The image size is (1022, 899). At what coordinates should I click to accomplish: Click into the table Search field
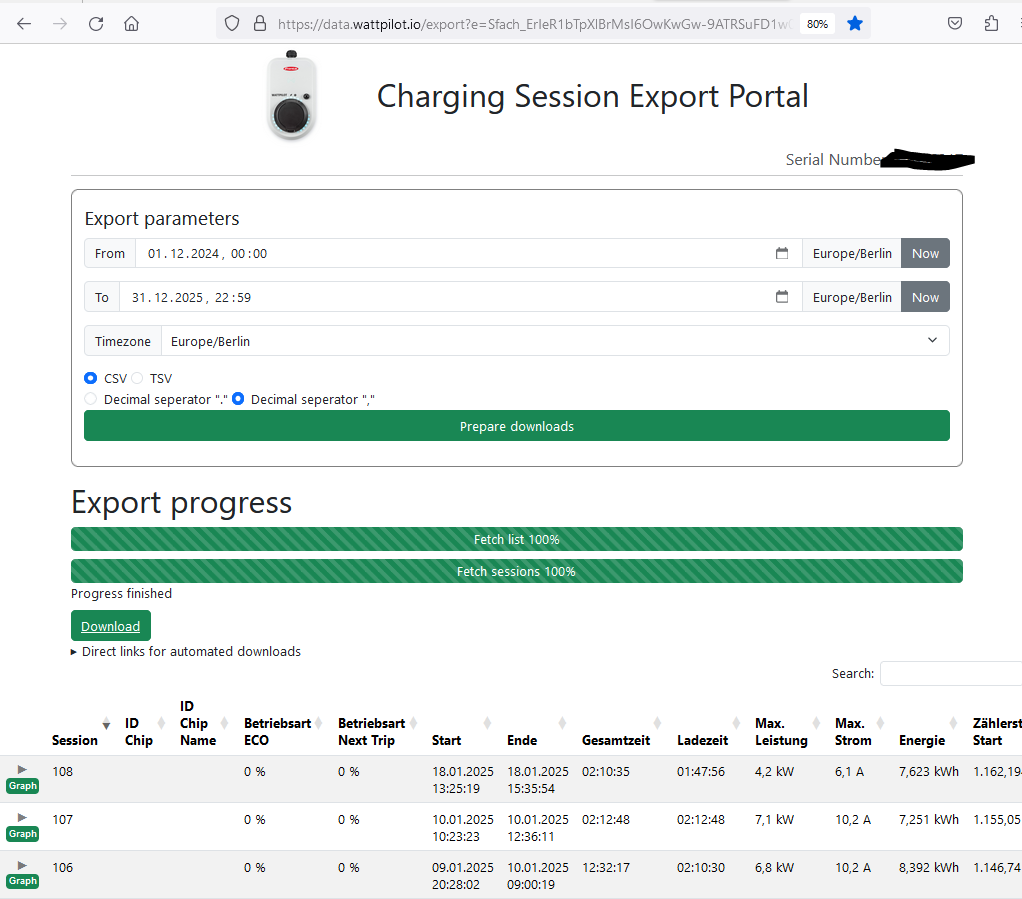click(x=950, y=674)
